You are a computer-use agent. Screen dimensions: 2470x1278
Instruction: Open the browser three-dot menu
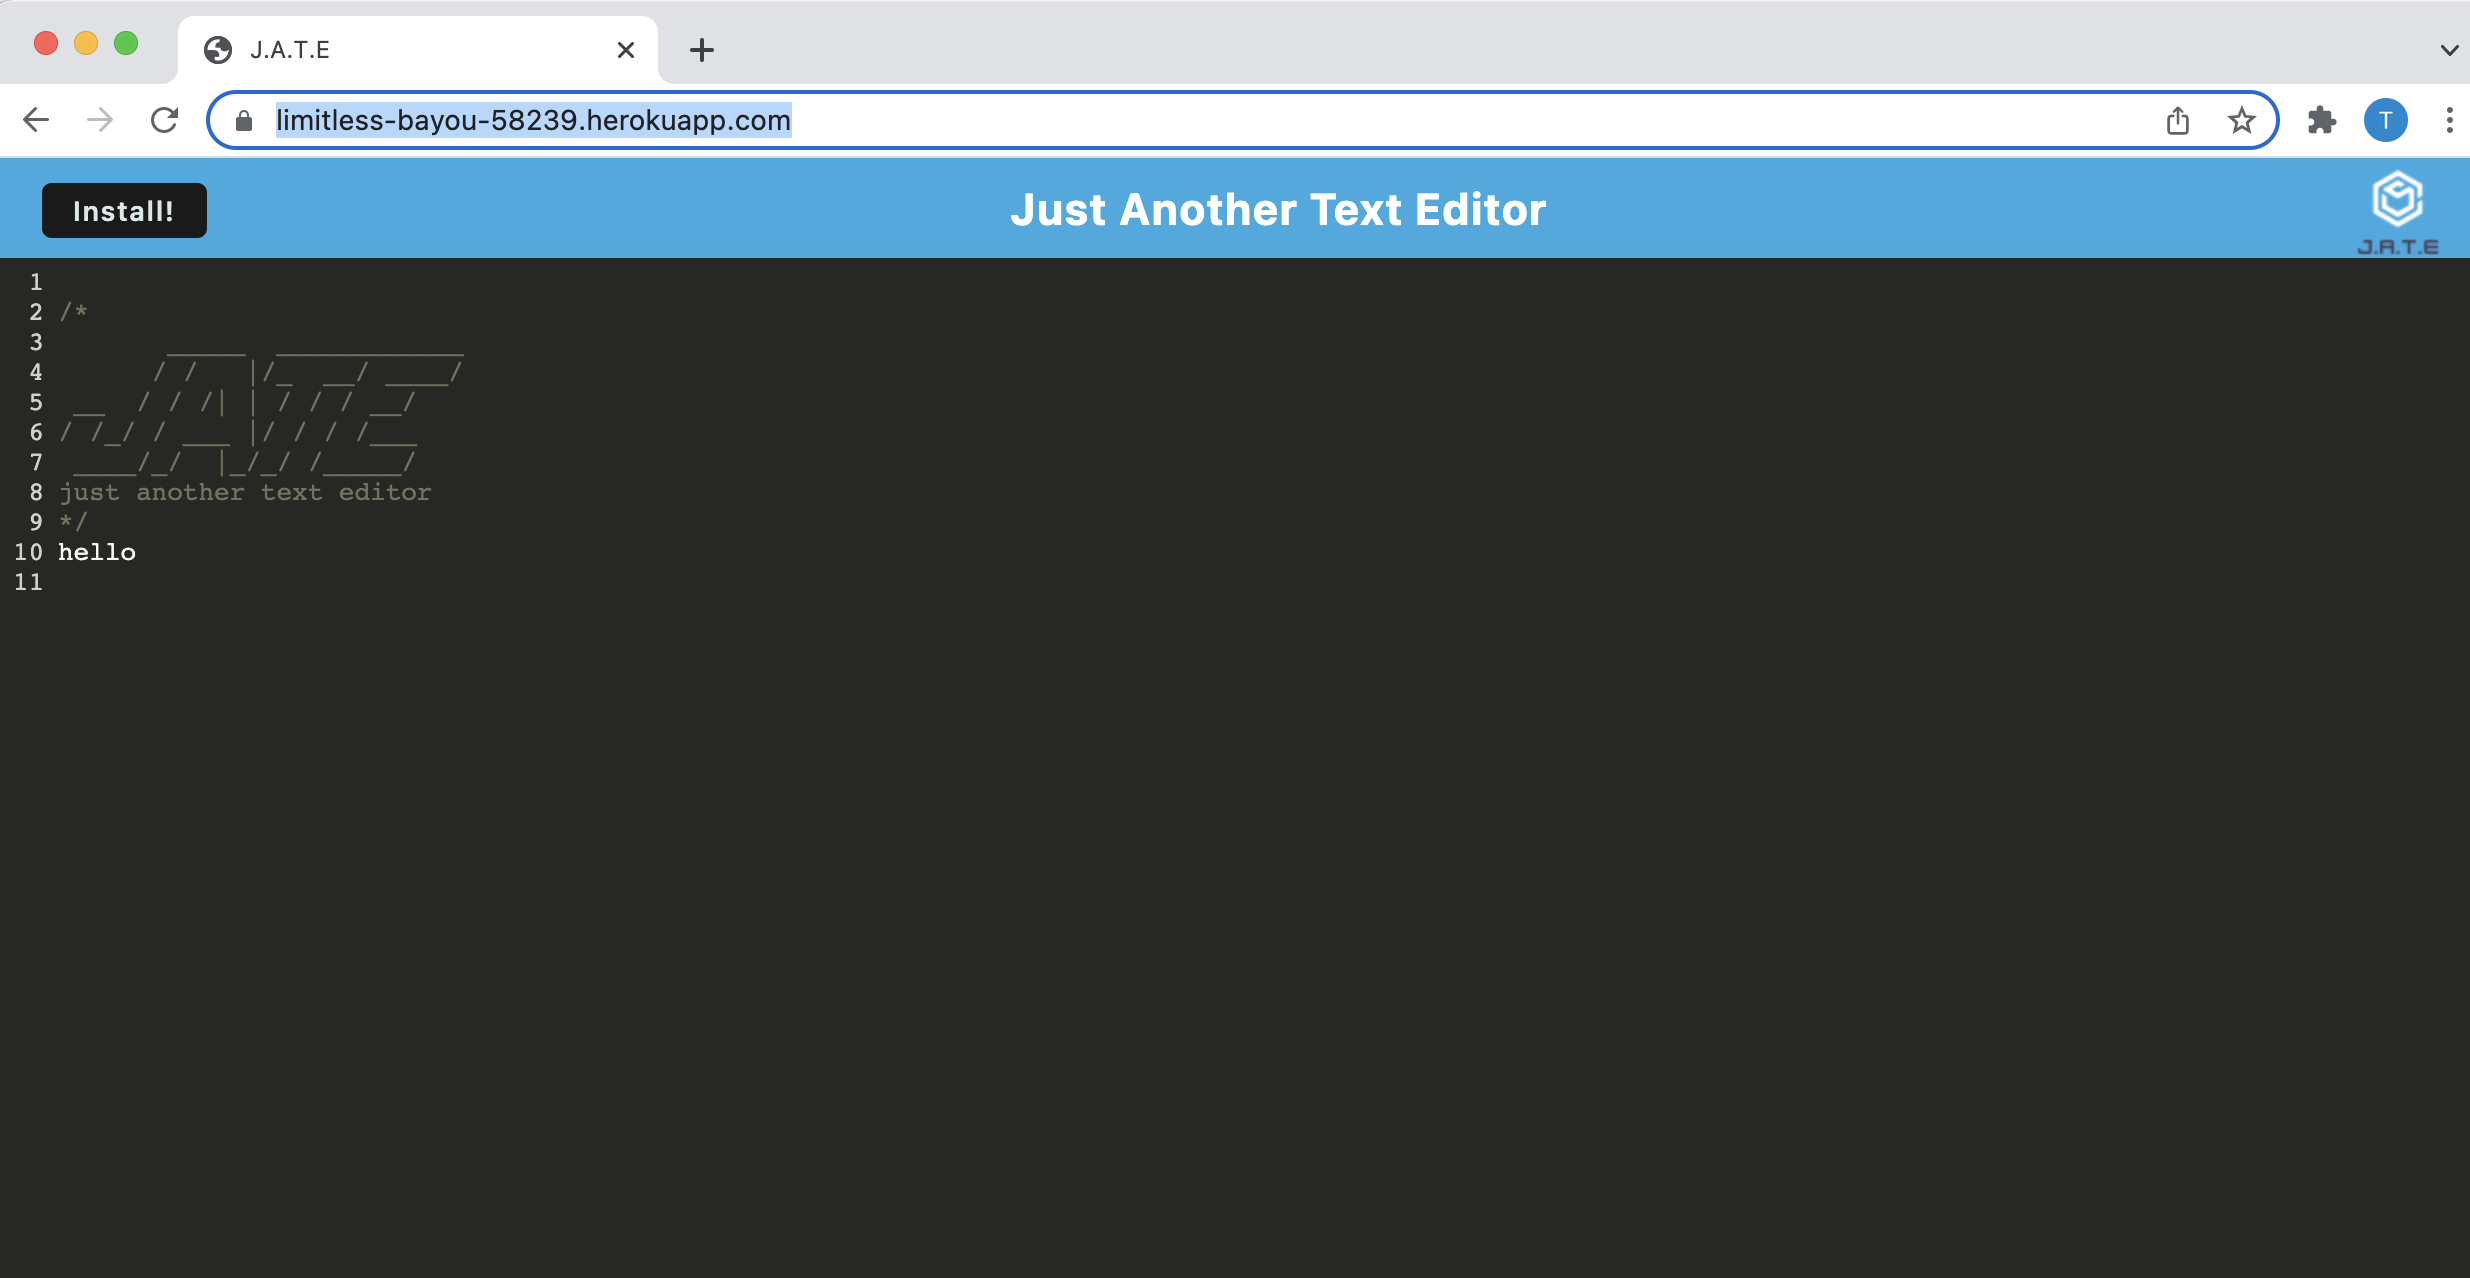click(2450, 119)
